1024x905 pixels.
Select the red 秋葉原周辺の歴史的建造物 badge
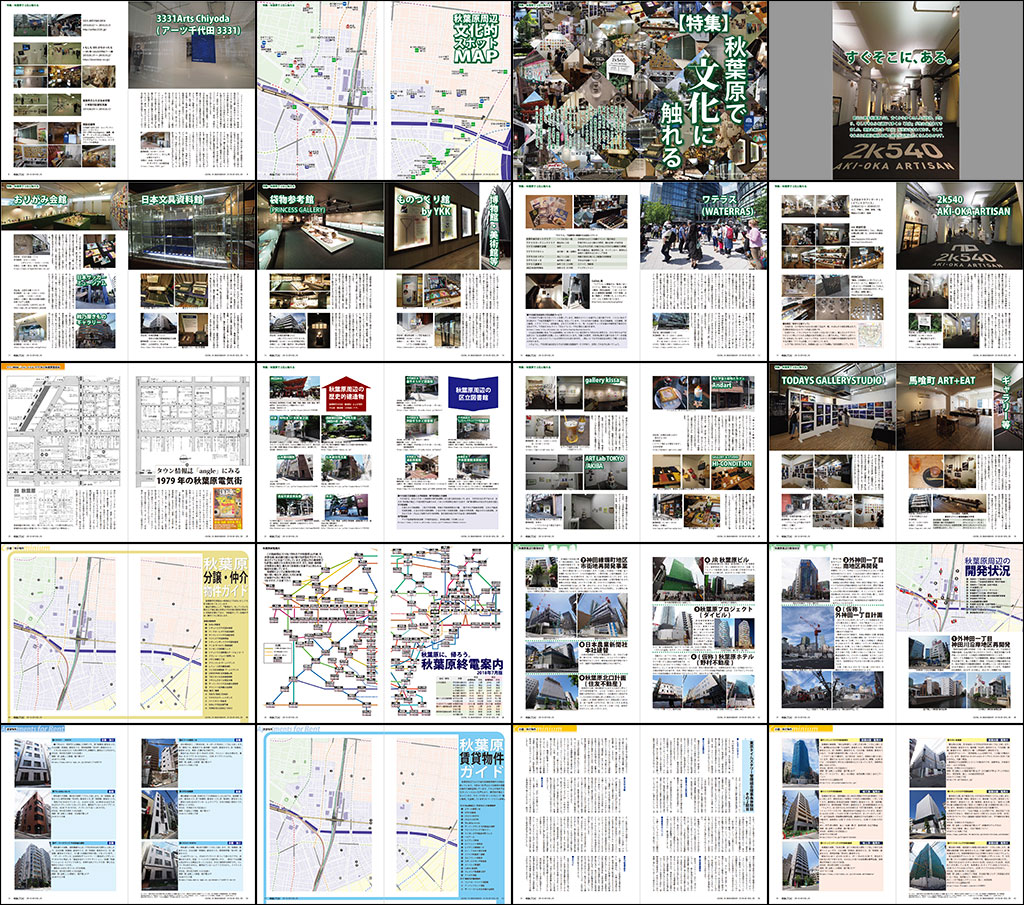click(346, 394)
